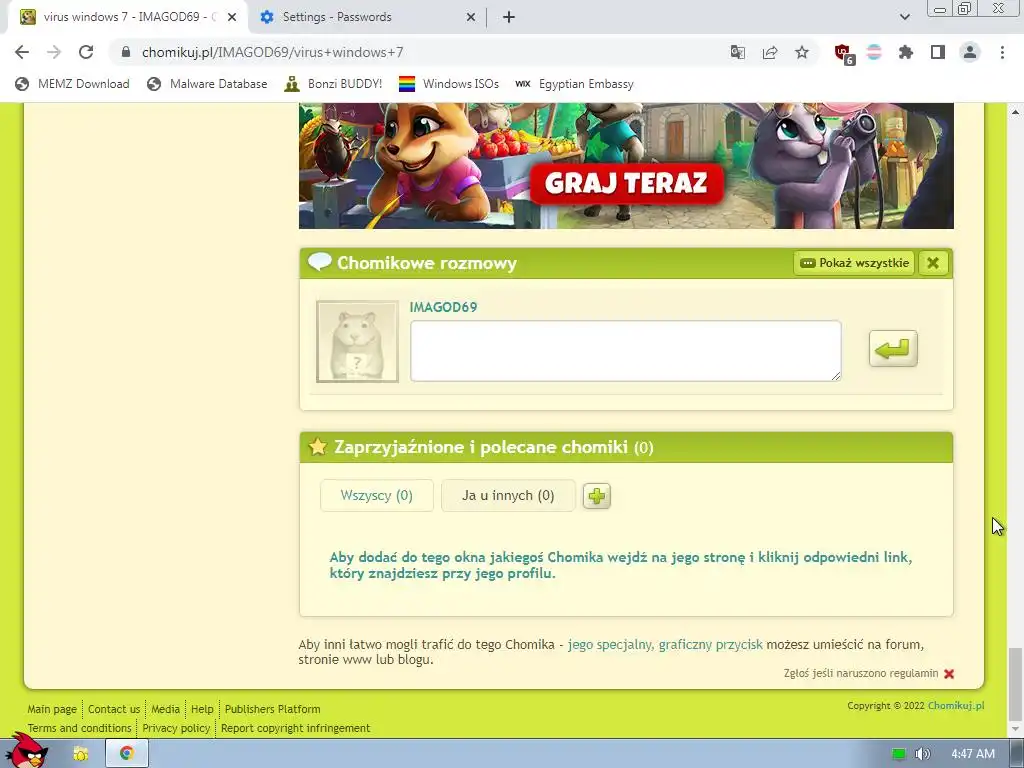Click the green network tray icon
The height and width of the screenshot is (768, 1024).
899,754
